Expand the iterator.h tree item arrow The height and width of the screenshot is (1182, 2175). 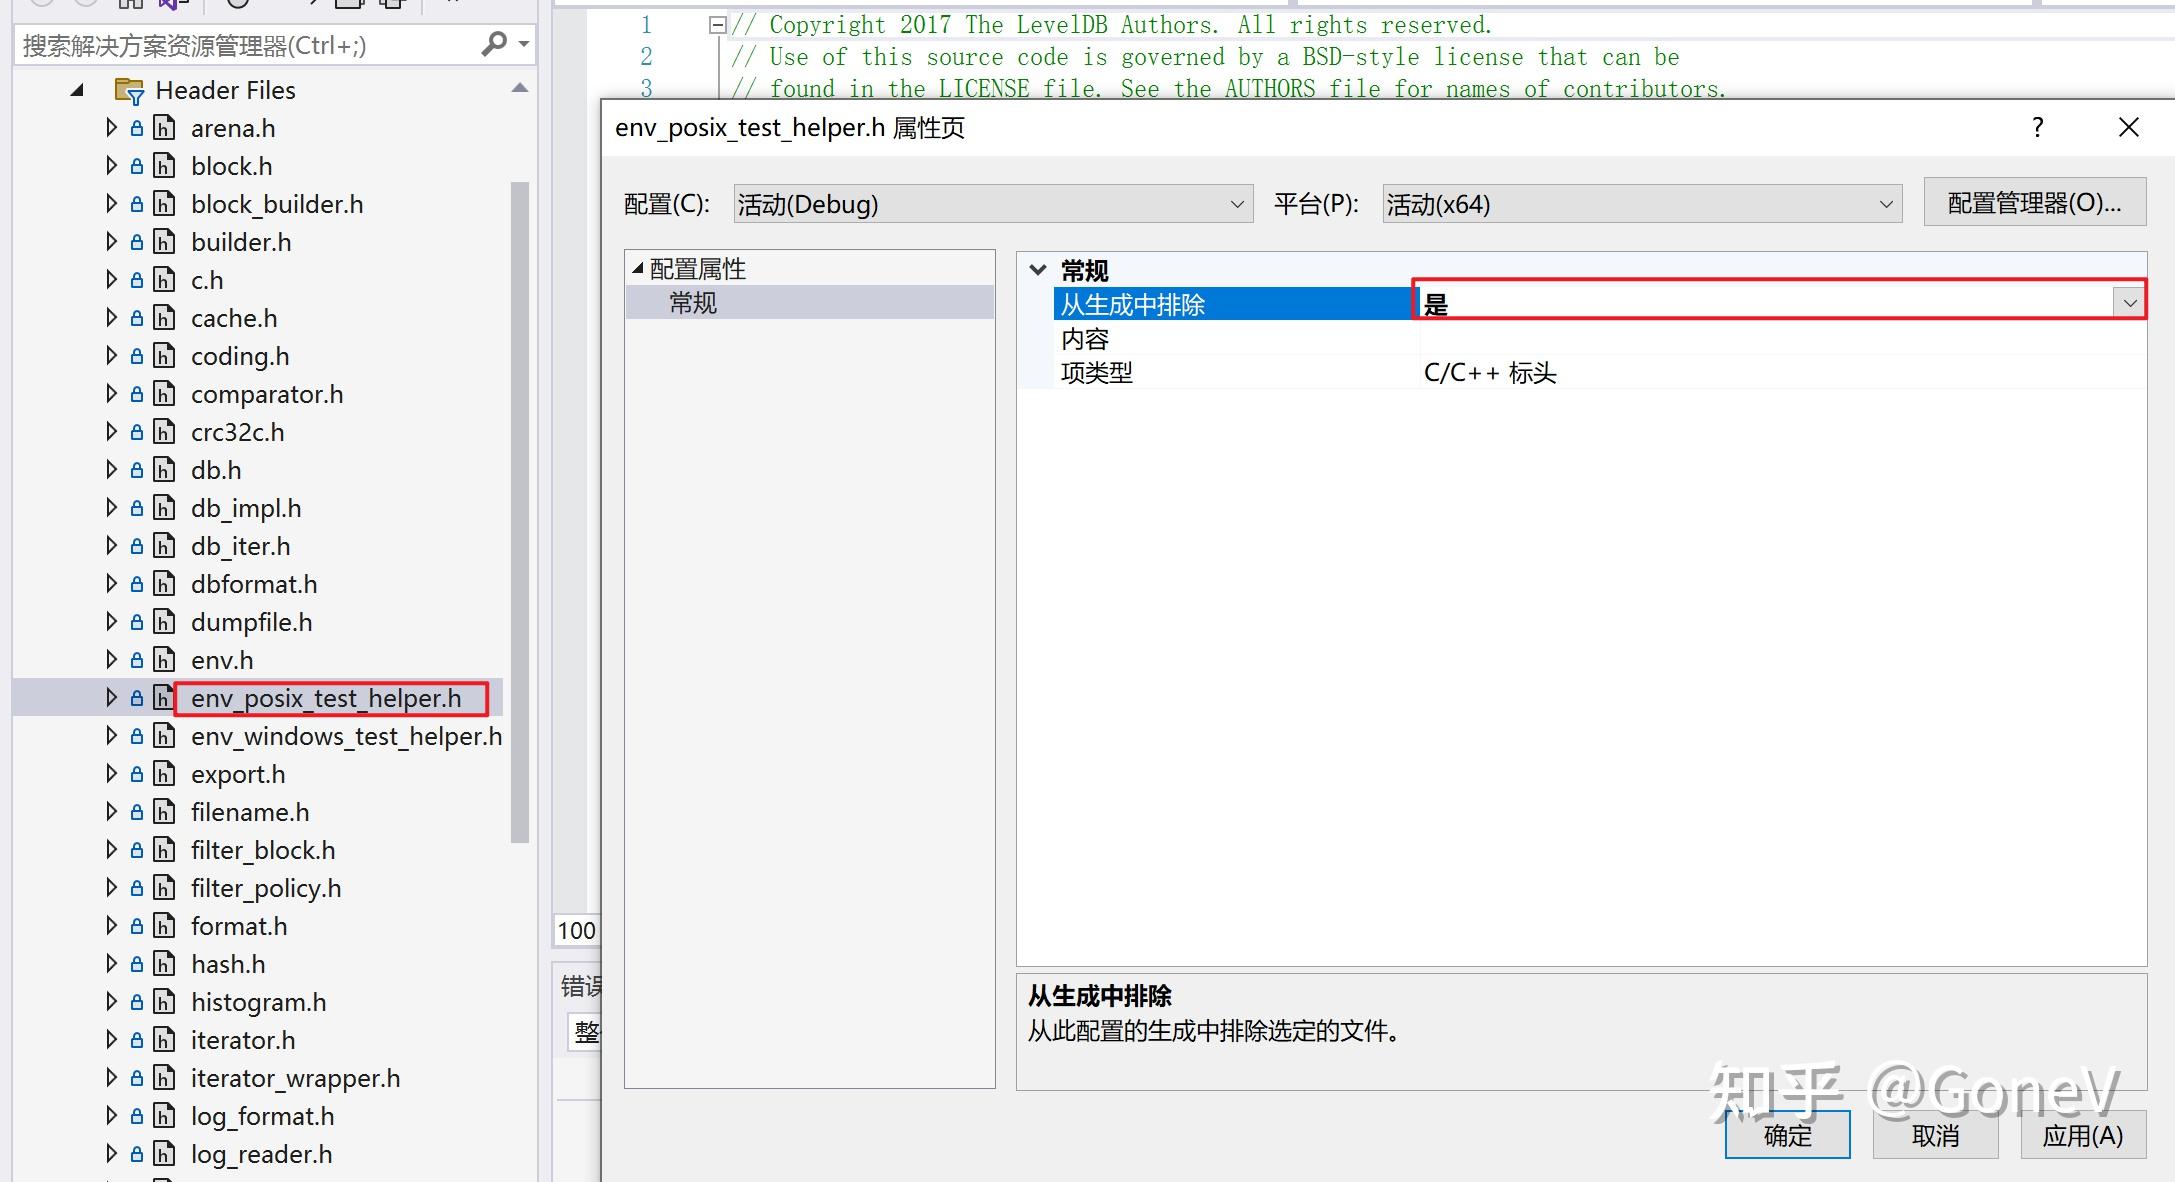coord(110,1039)
